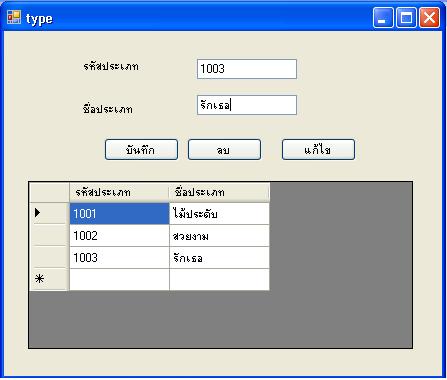Select grid cell 1002
Viewport: 447px width, 380px height.
pyautogui.click(x=119, y=236)
